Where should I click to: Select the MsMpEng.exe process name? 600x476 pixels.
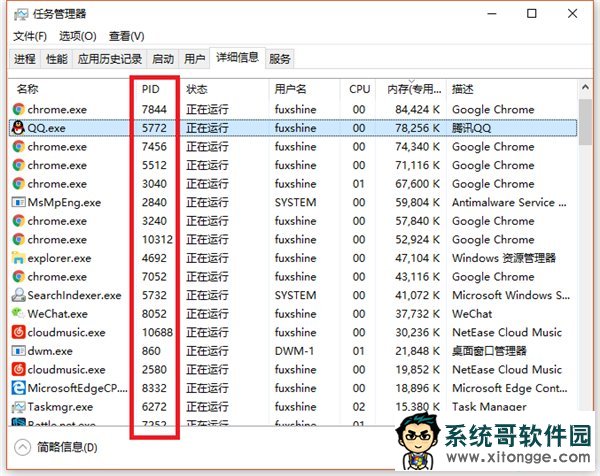click(64, 202)
